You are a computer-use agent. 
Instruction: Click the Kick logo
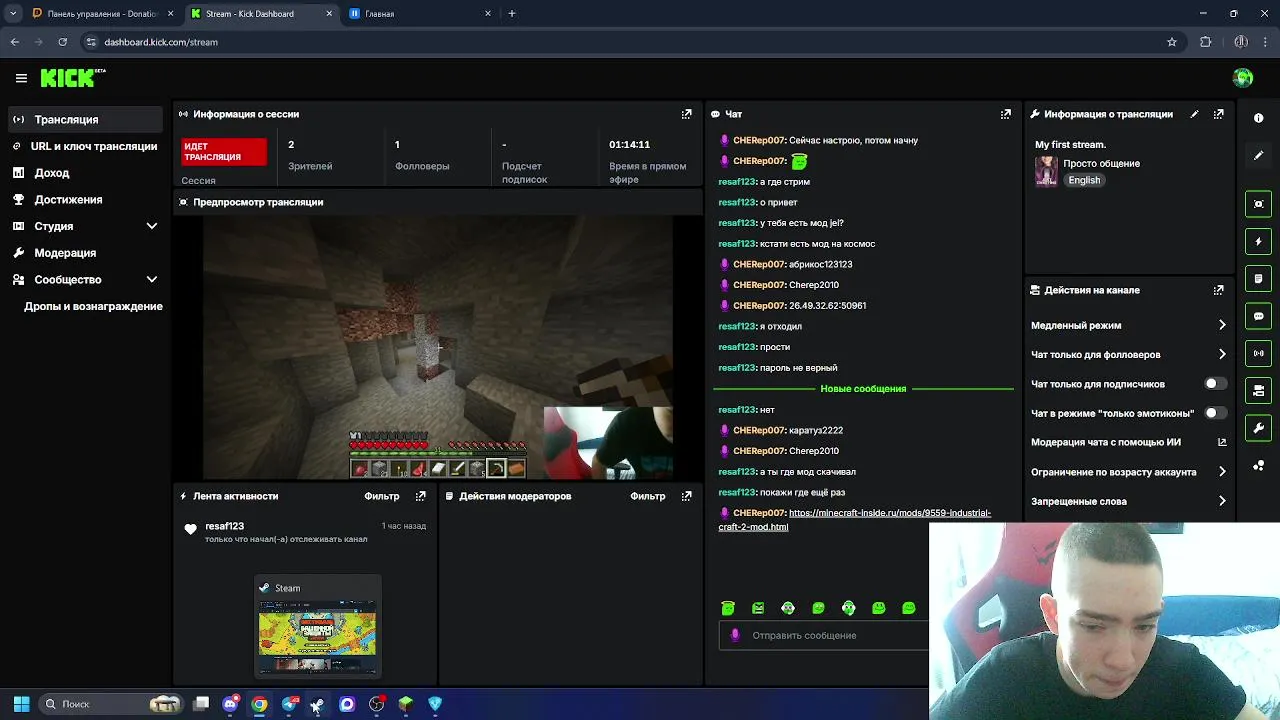72,78
